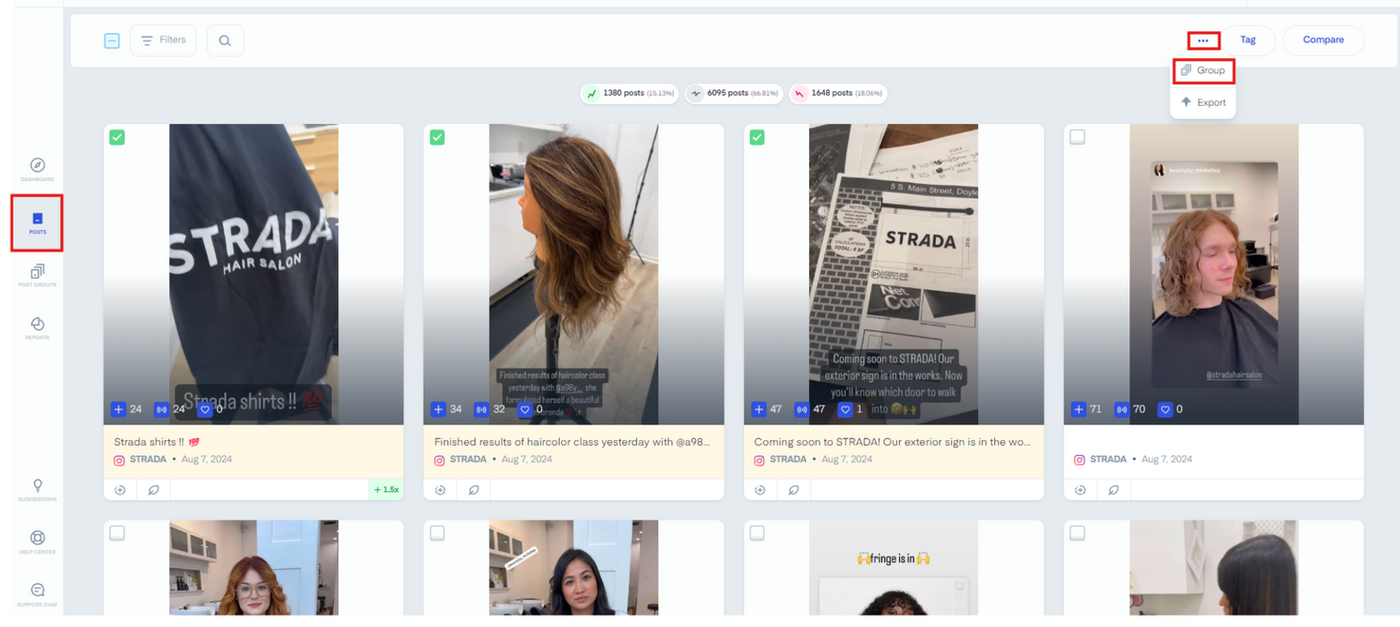Open the Filters panel
Screen dimensions: 1400x627
click(163, 40)
